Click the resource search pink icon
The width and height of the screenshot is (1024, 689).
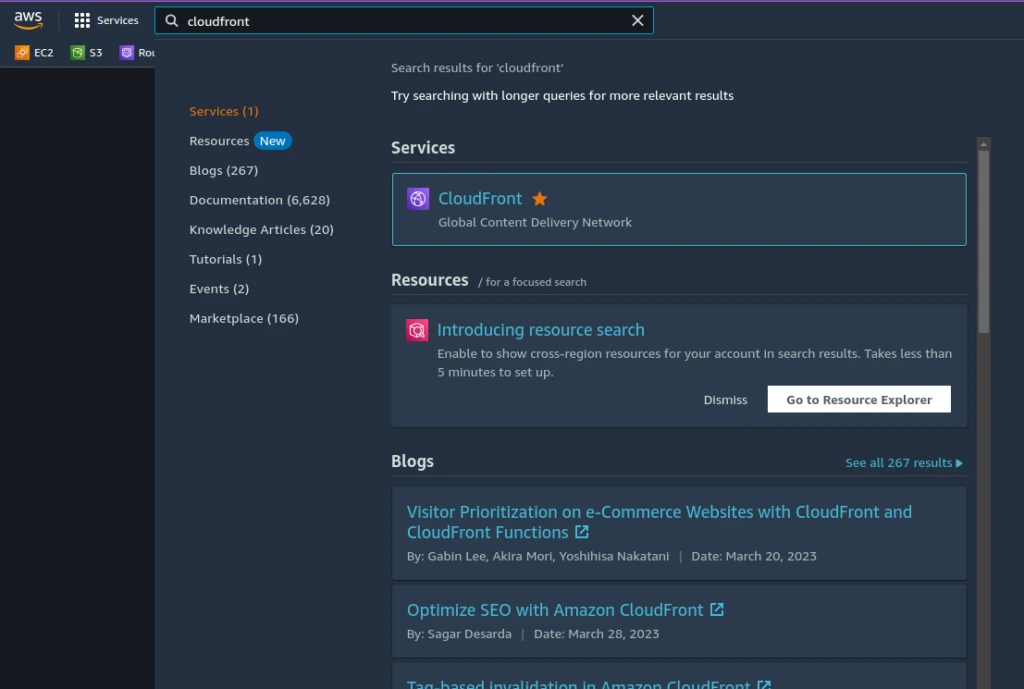point(417,330)
